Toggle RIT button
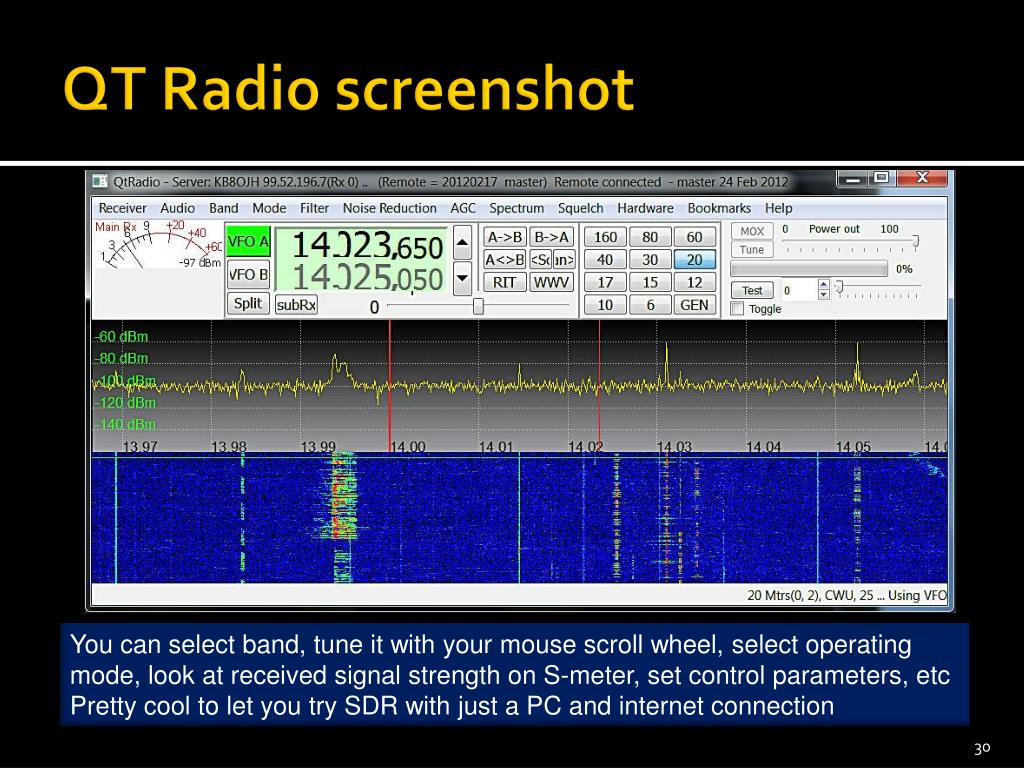 [505, 283]
